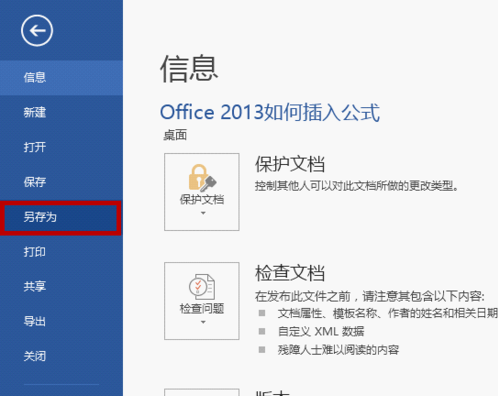Go to 共享 in the sidebar
This screenshot has height=396, width=498.
point(61,287)
